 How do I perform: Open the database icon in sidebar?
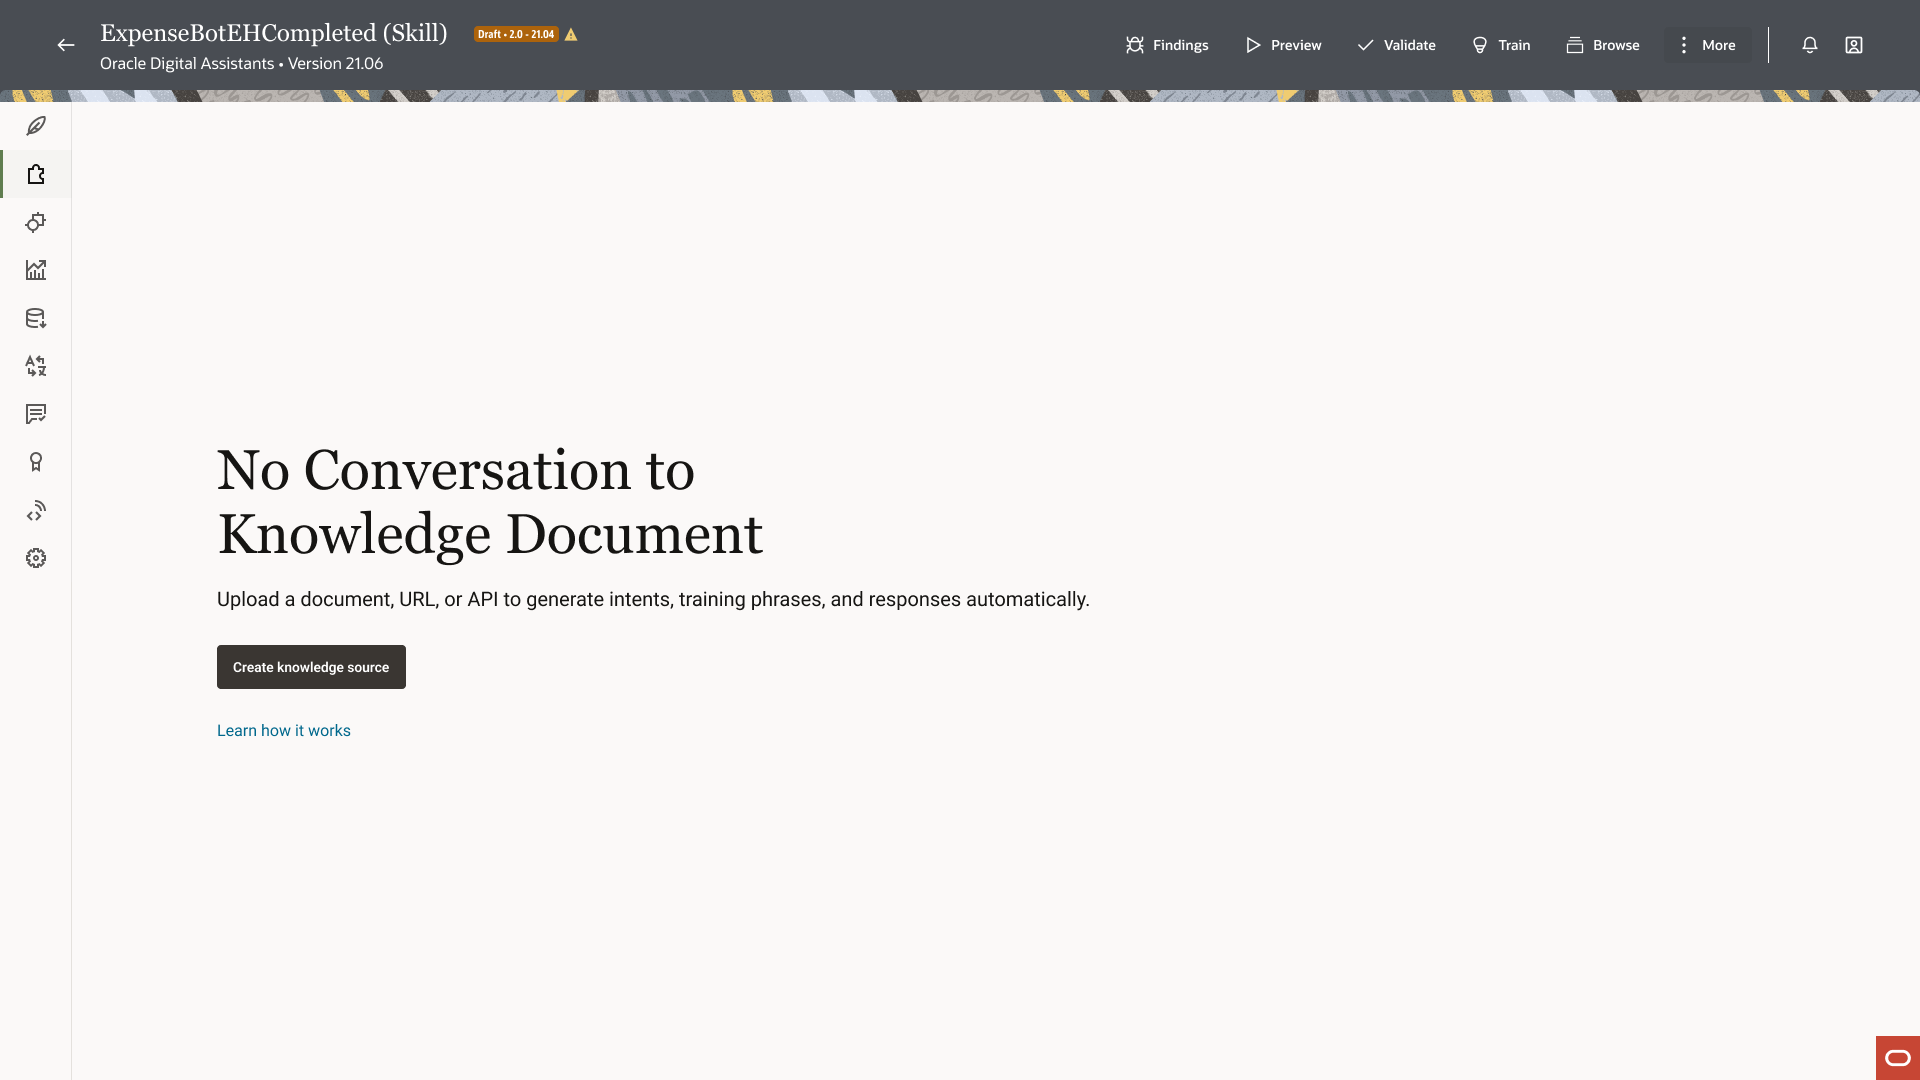[x=36, y=318]
